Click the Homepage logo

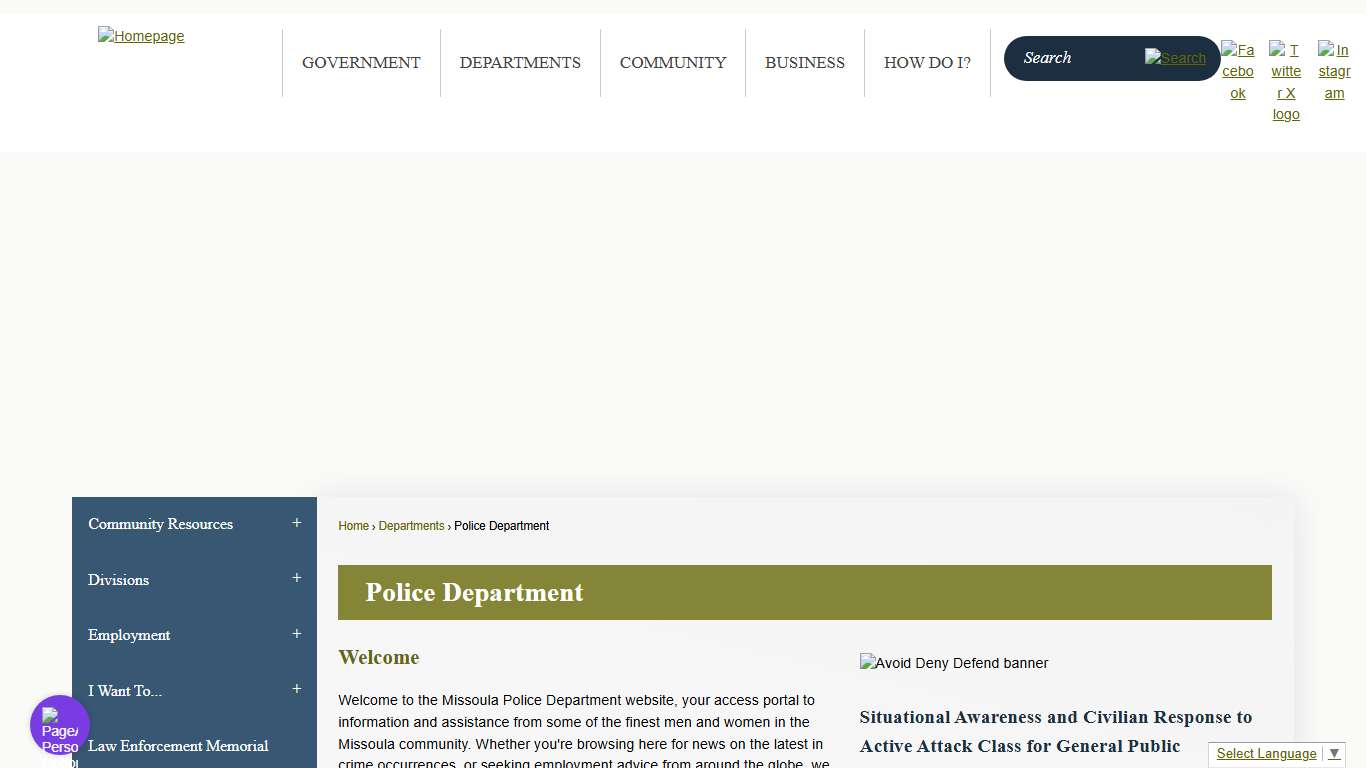tap(140, 36)
